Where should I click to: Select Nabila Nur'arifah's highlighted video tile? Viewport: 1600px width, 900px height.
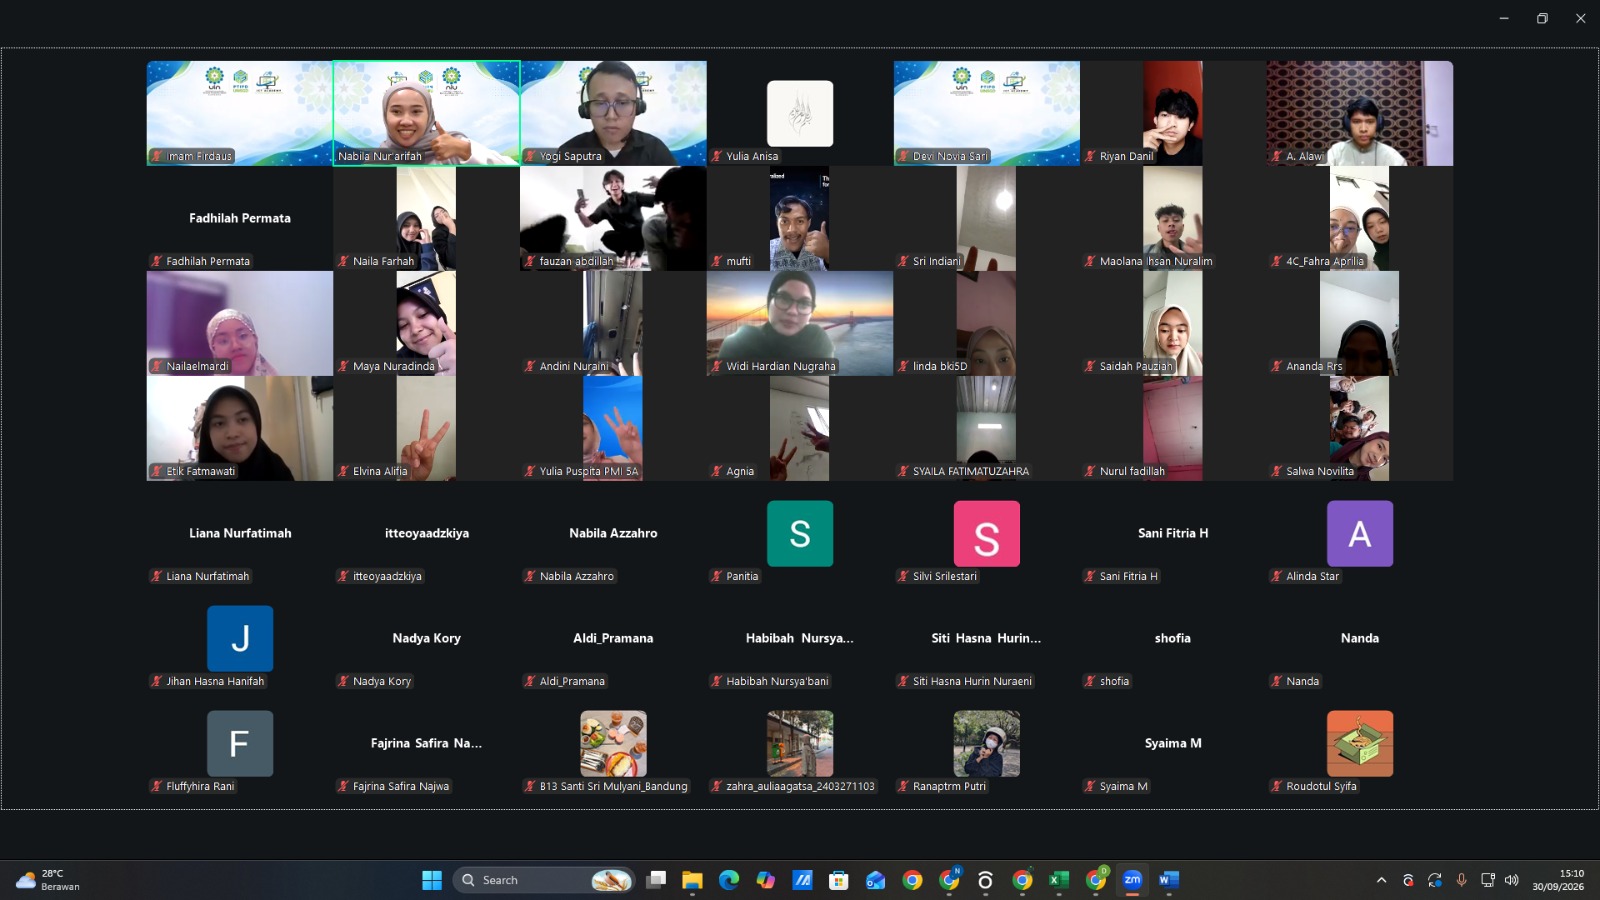426,113
